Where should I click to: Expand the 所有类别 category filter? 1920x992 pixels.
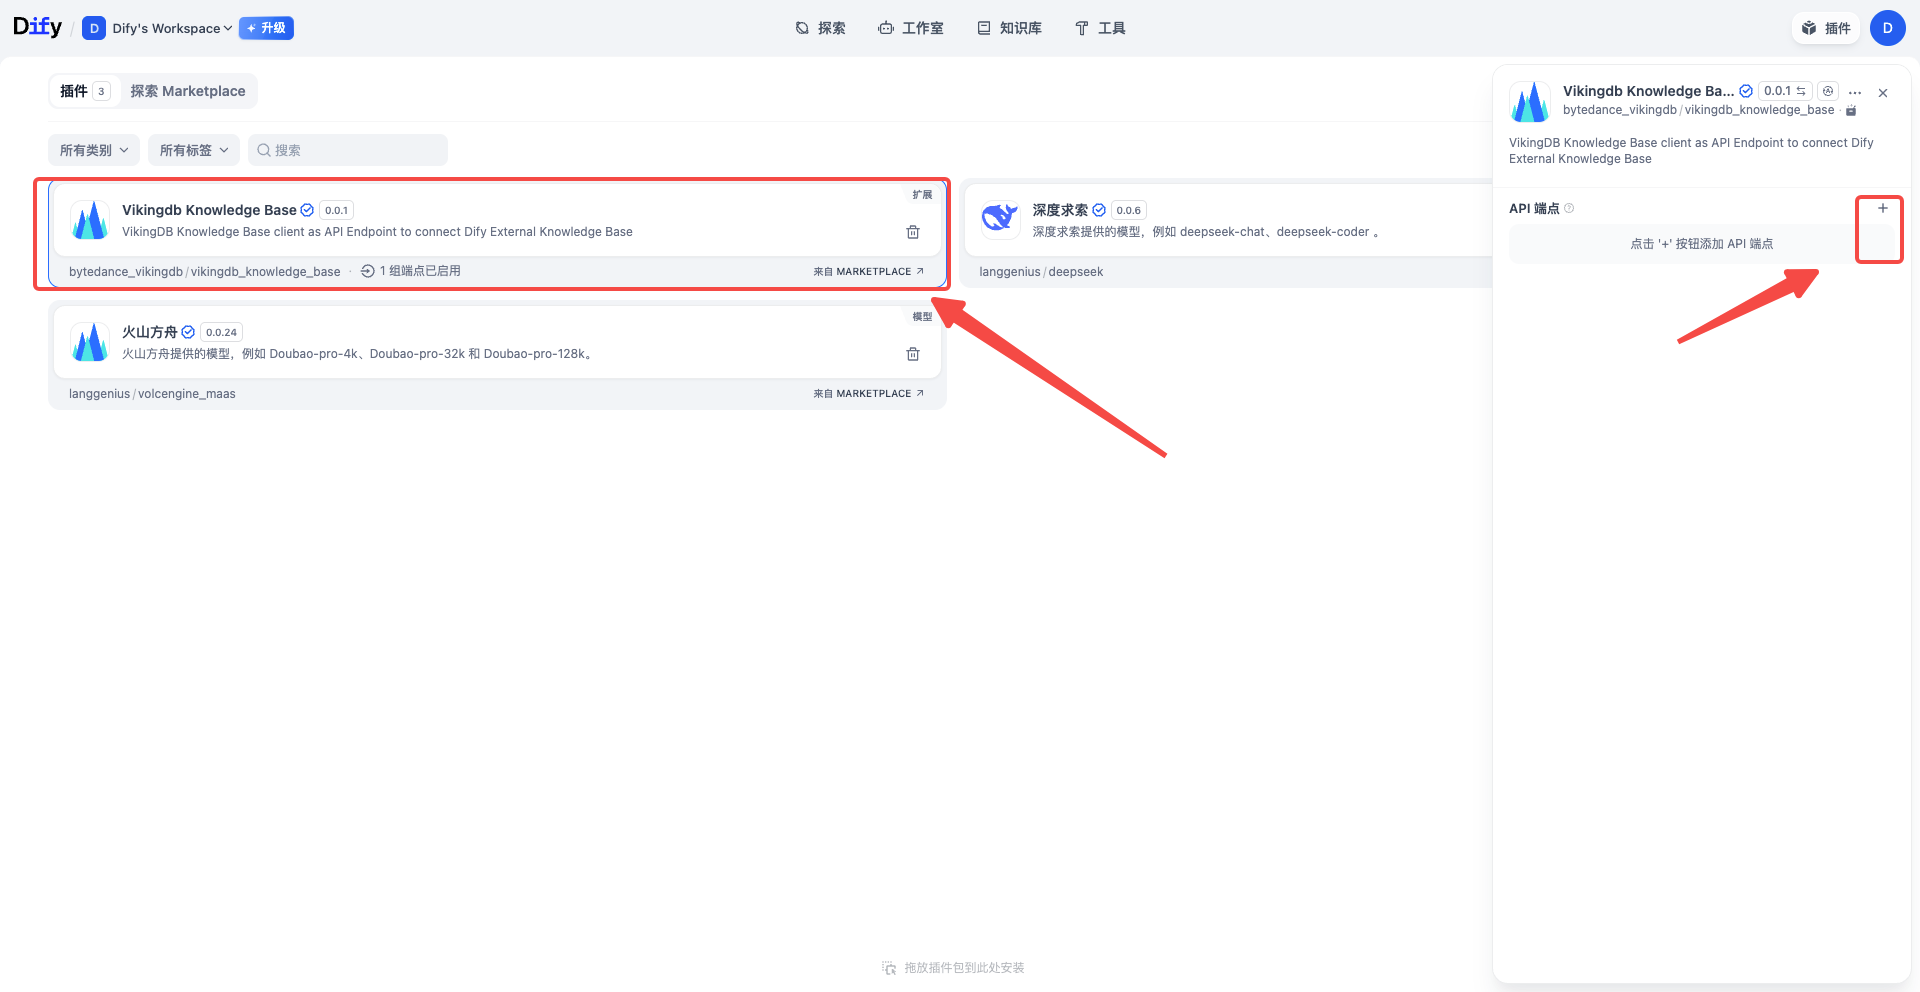point(94,150)
